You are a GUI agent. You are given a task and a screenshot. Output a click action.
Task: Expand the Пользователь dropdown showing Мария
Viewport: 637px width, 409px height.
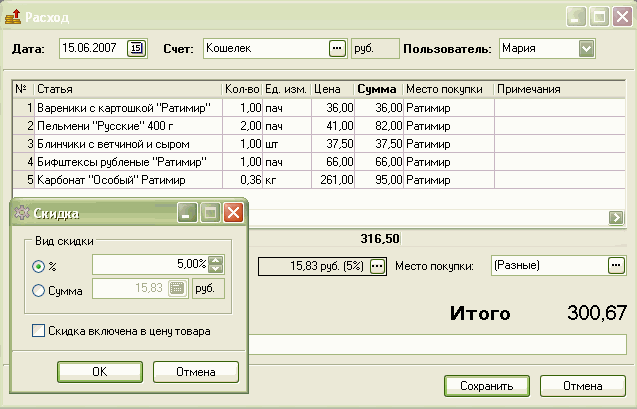pyautogui.click(x=586, y=48)
